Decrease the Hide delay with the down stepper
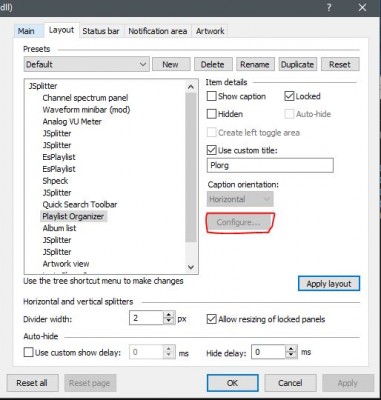 tap(291, 355)
